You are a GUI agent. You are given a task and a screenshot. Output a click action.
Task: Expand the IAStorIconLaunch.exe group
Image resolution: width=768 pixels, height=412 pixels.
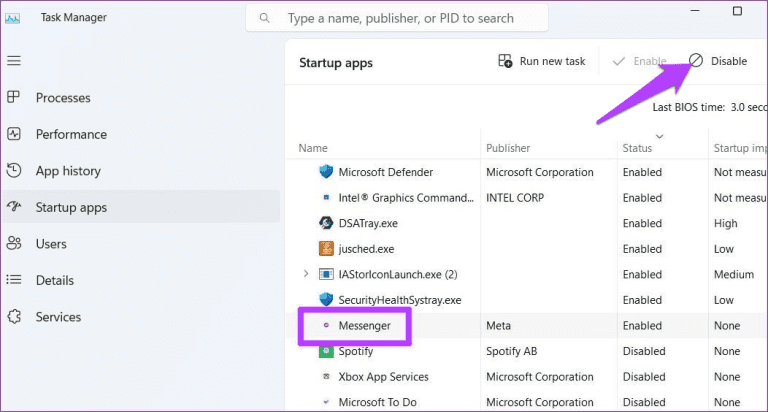pos(306,274)
